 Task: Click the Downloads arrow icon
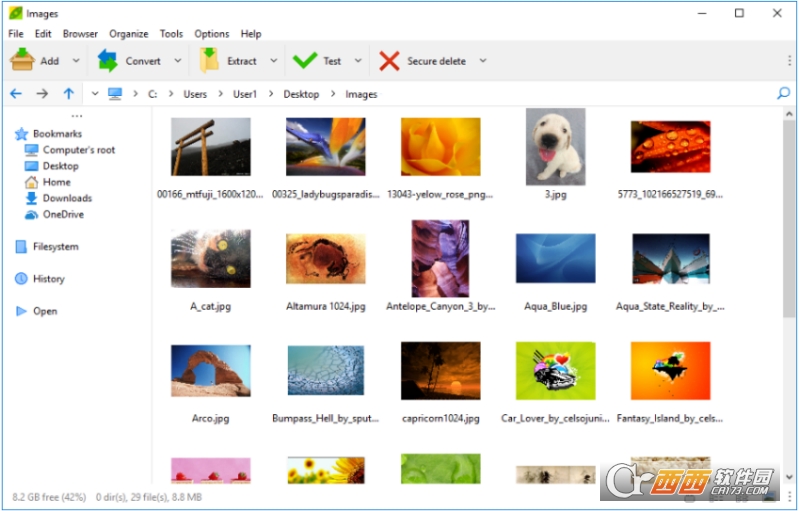coord(31,198)
